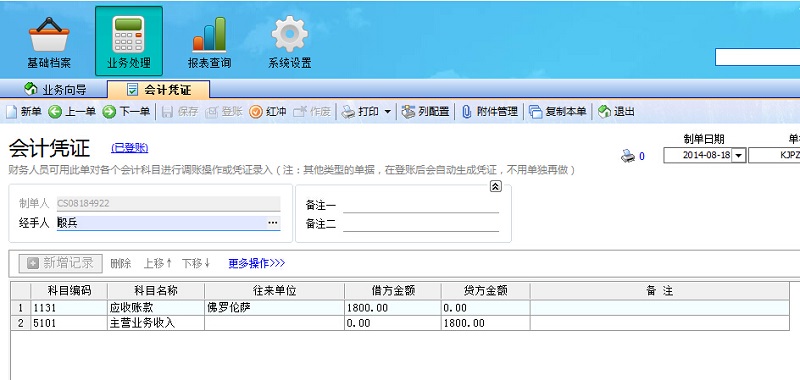This screenshot has width=800, height=380.
Task: Click the 已登账 status link
Action: tap(130, 148)
